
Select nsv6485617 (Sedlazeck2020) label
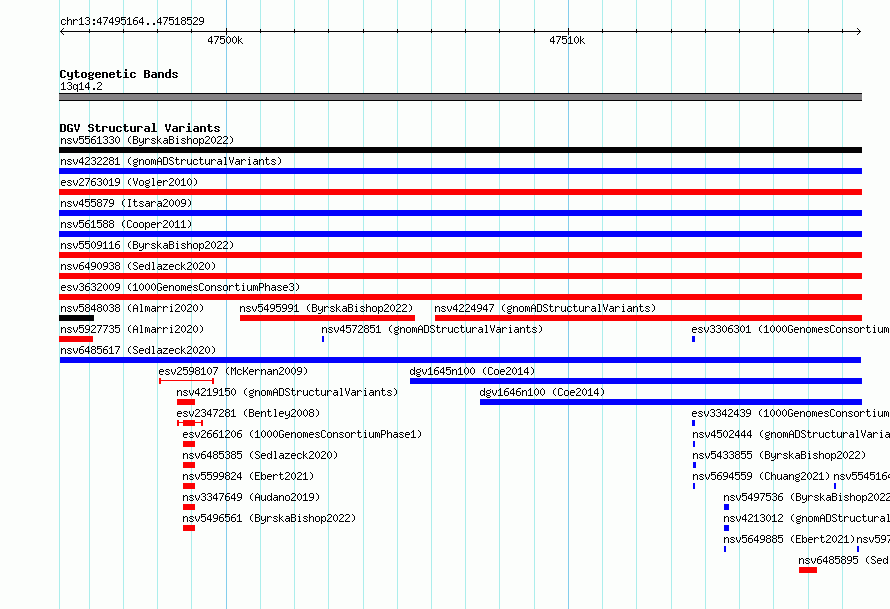click(x=138, y=350)
